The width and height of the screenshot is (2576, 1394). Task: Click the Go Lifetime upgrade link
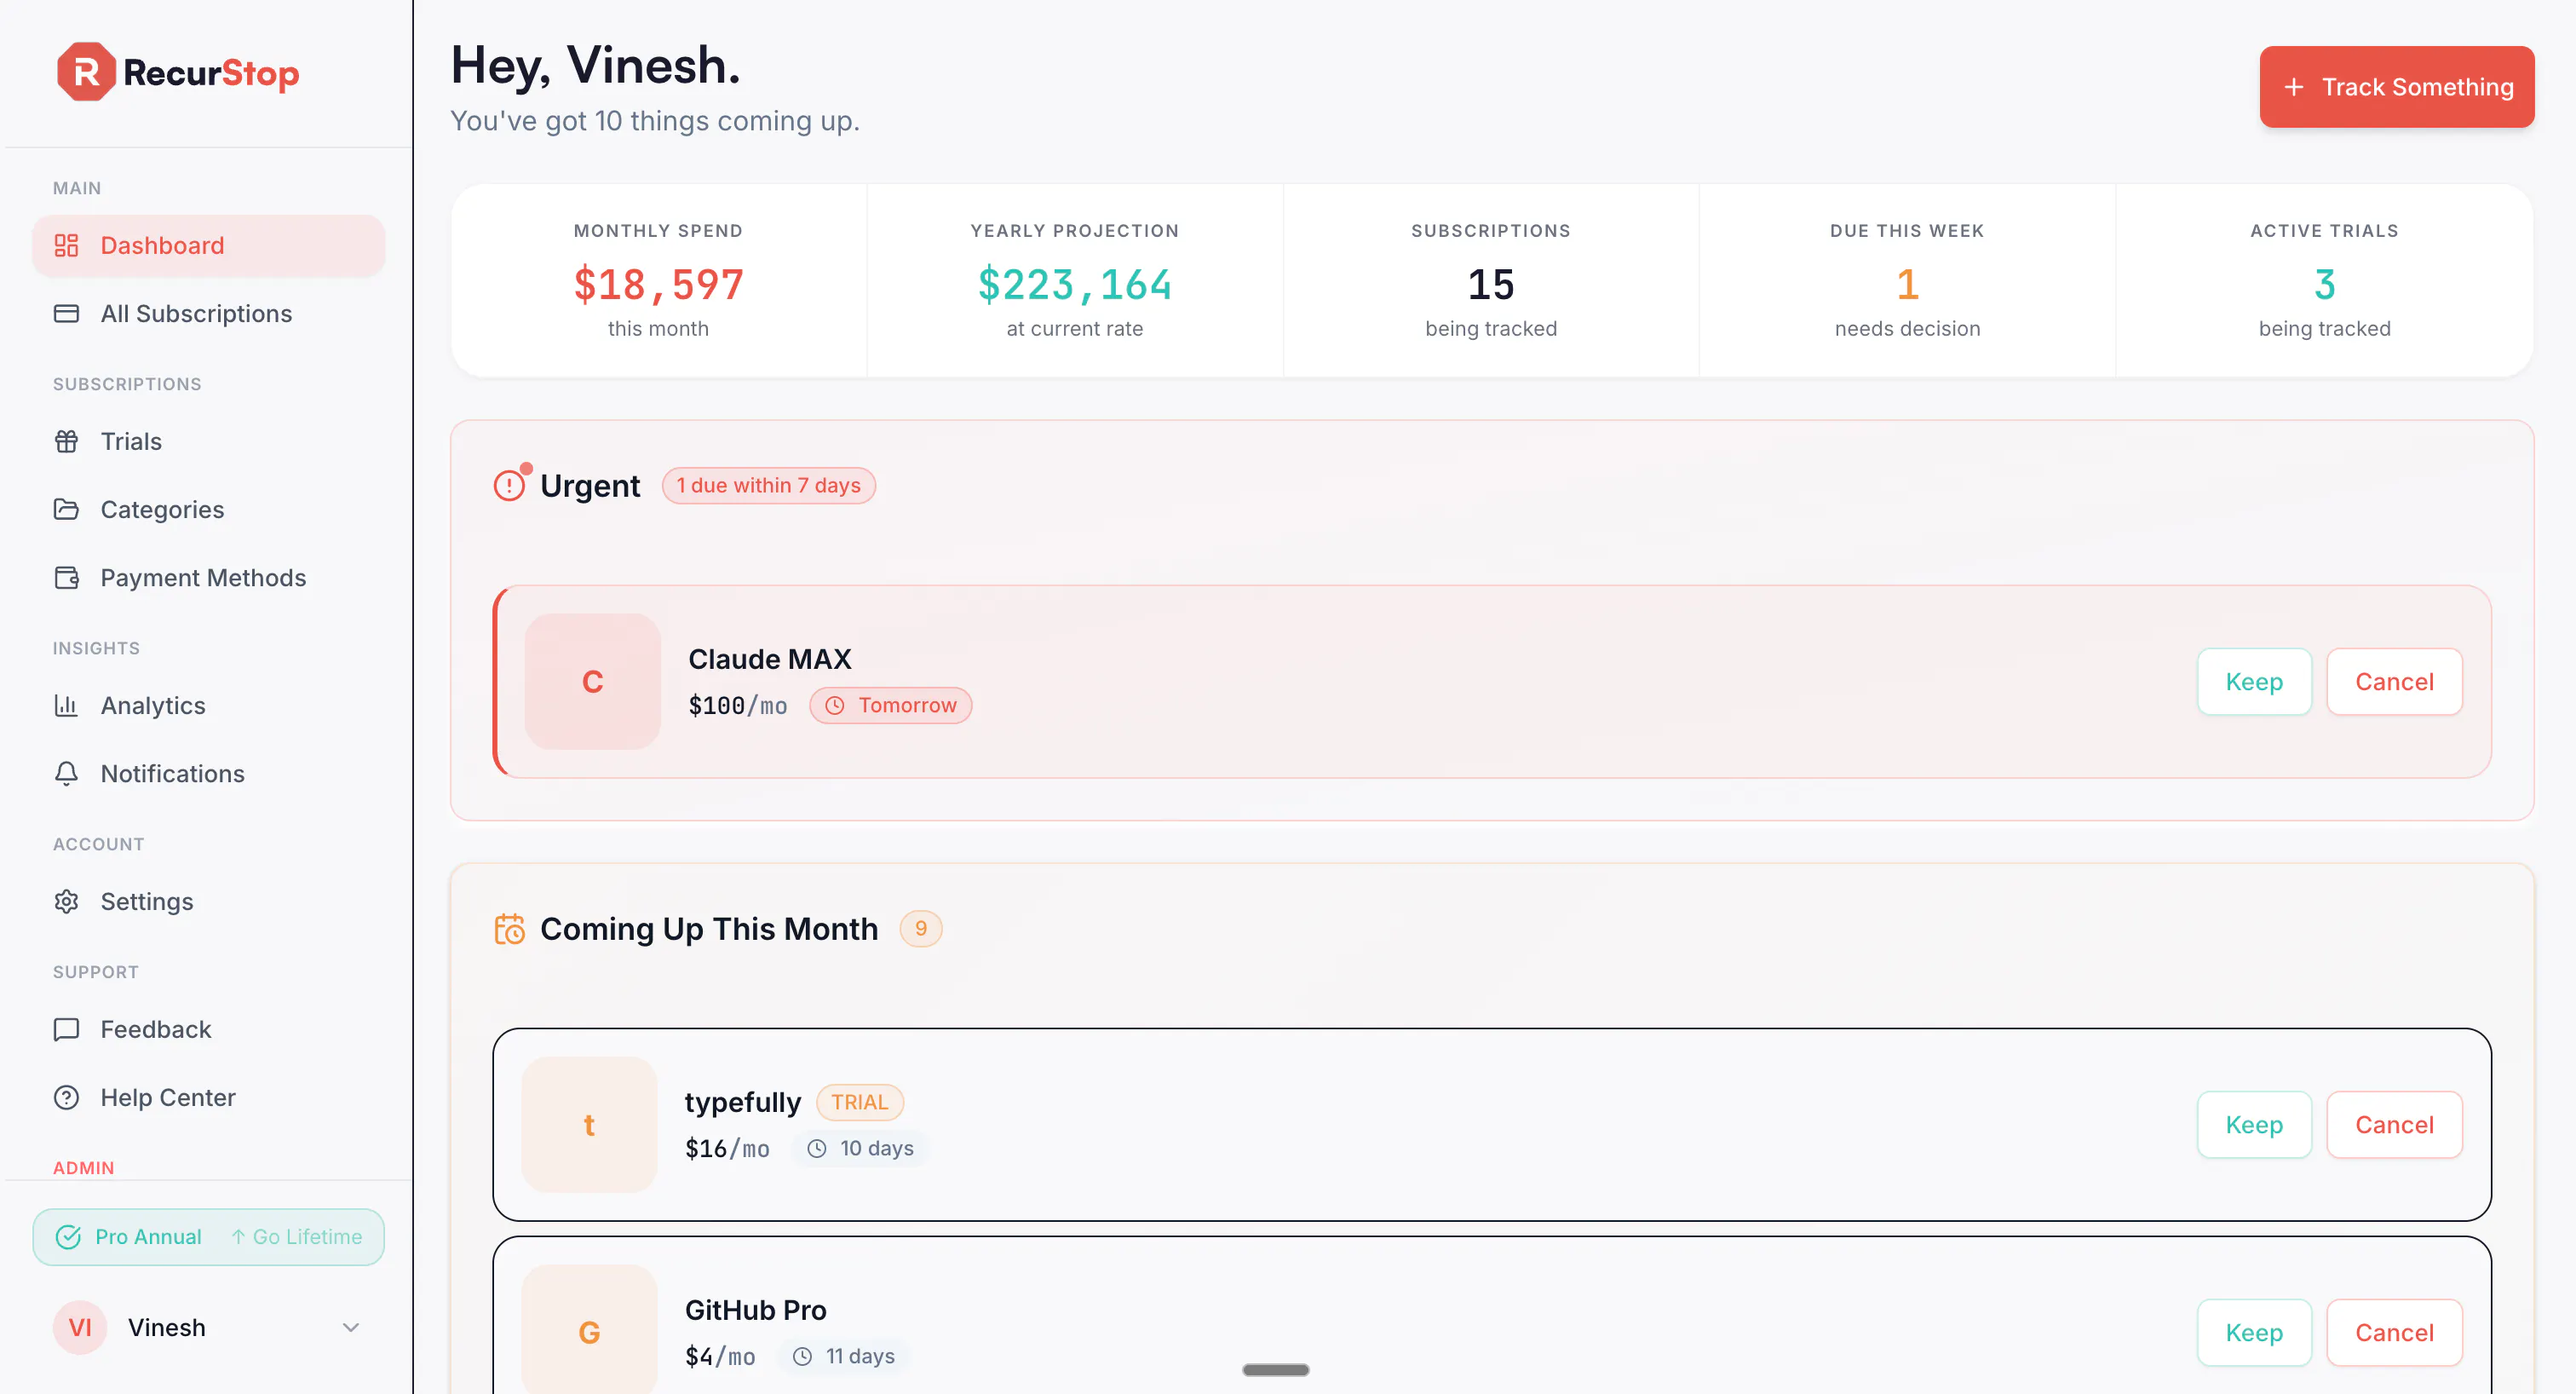coord(296,1237)
